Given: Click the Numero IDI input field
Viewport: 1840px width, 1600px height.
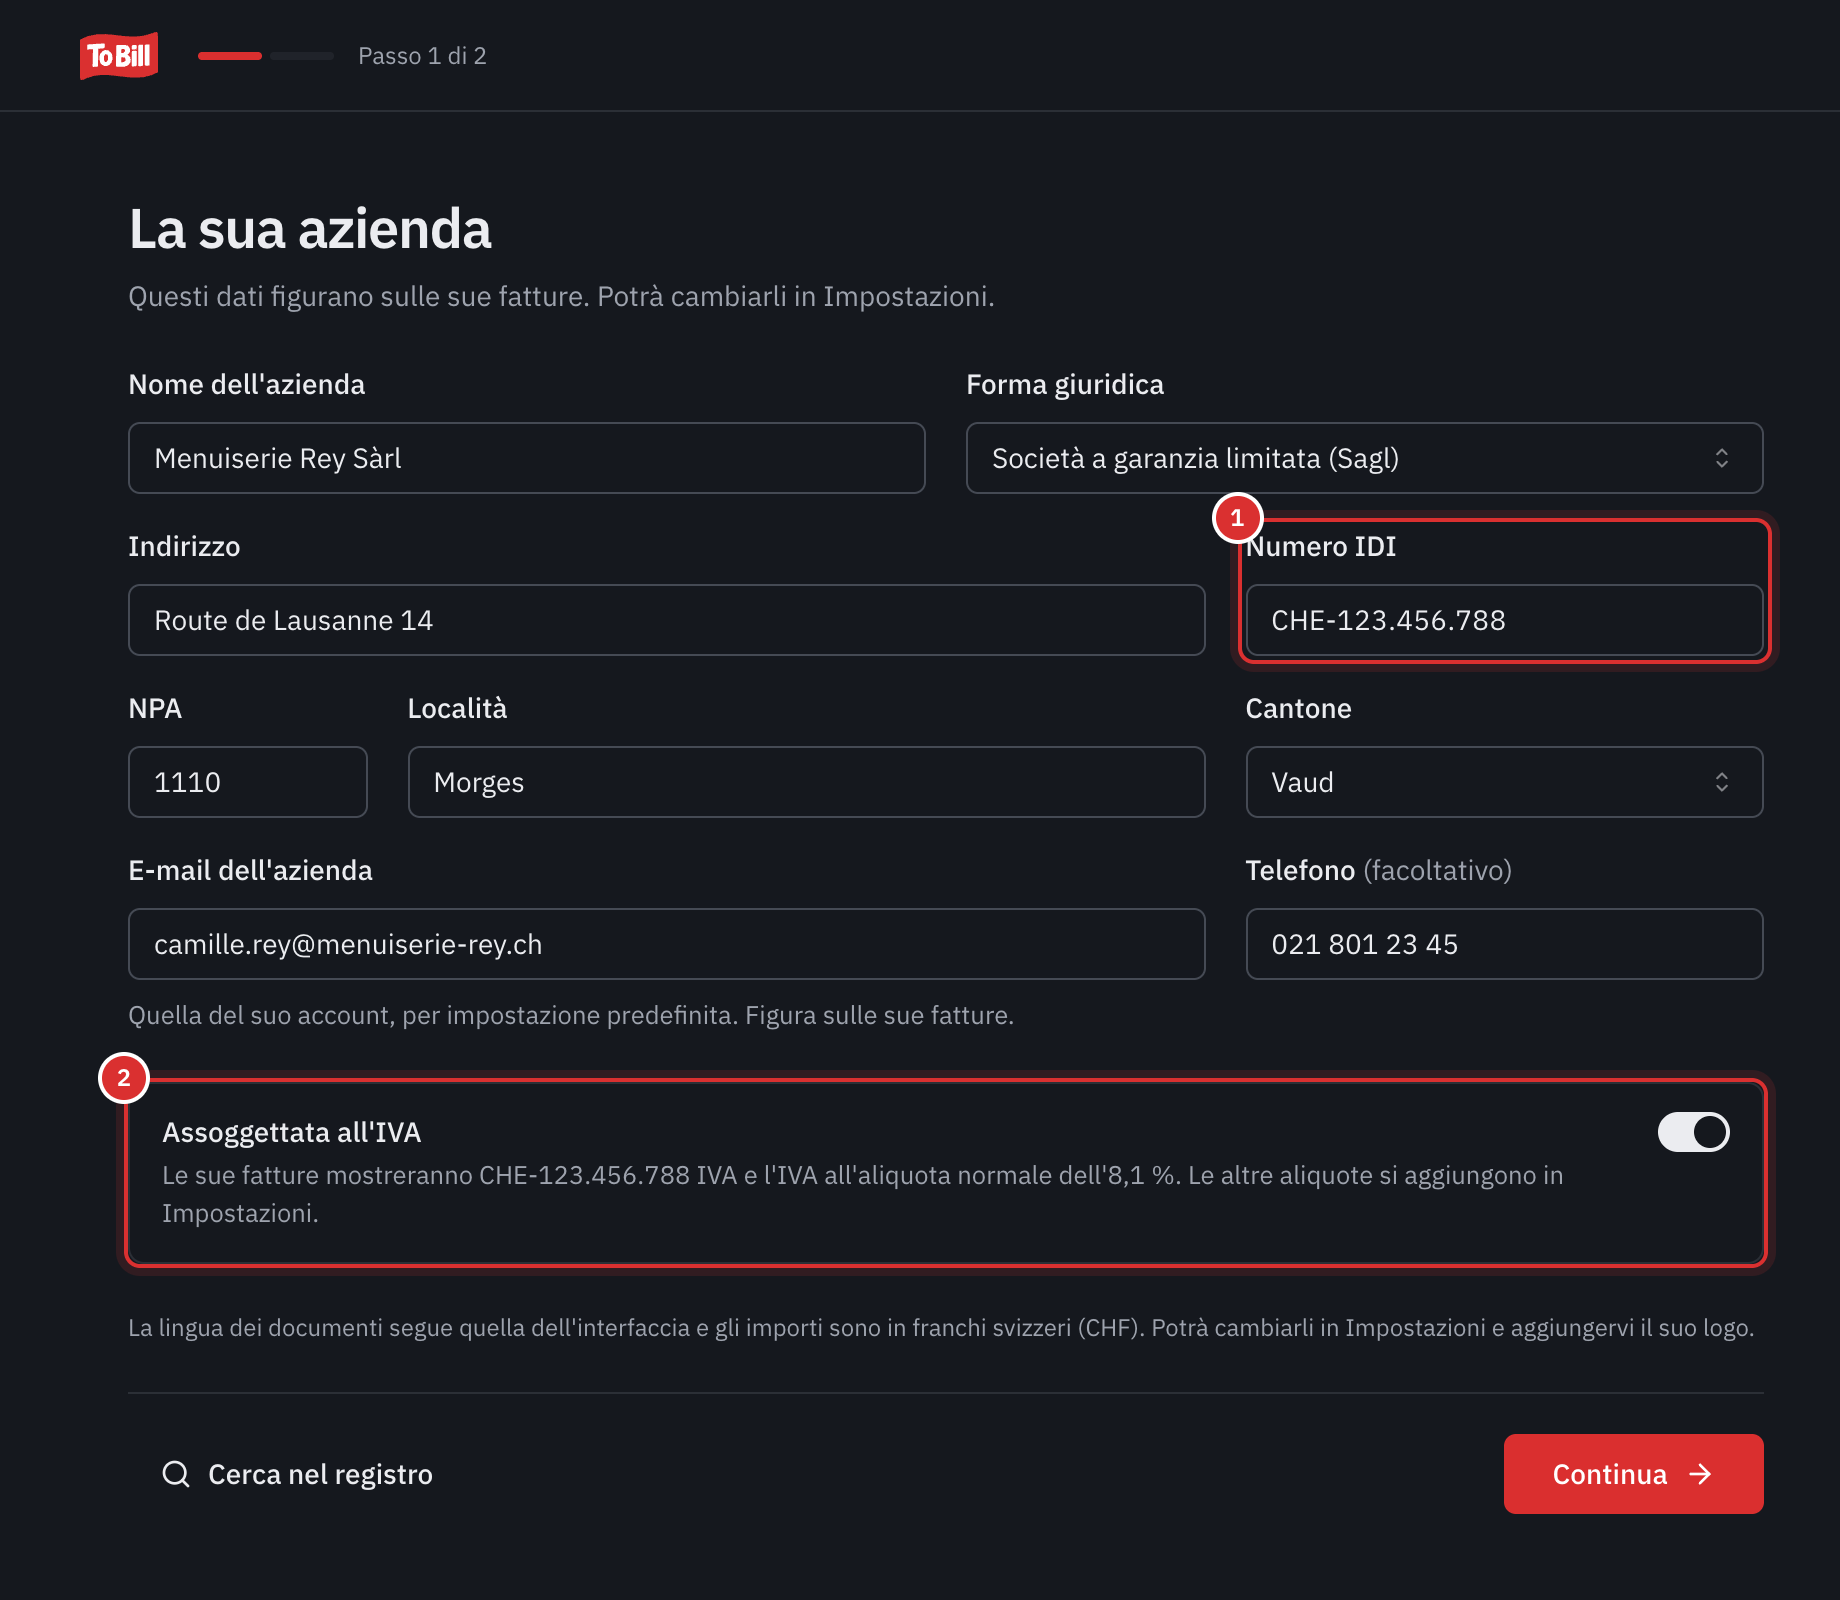Looking at the screenshot, I should coord(1504,620).
